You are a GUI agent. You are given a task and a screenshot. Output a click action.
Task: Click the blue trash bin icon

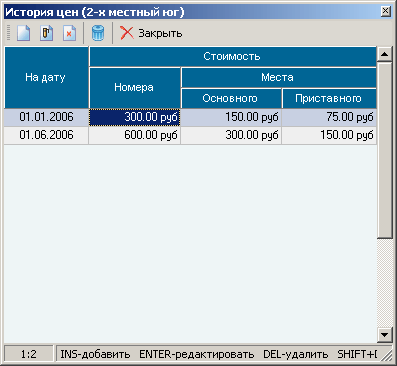click(x=98, y=33)
